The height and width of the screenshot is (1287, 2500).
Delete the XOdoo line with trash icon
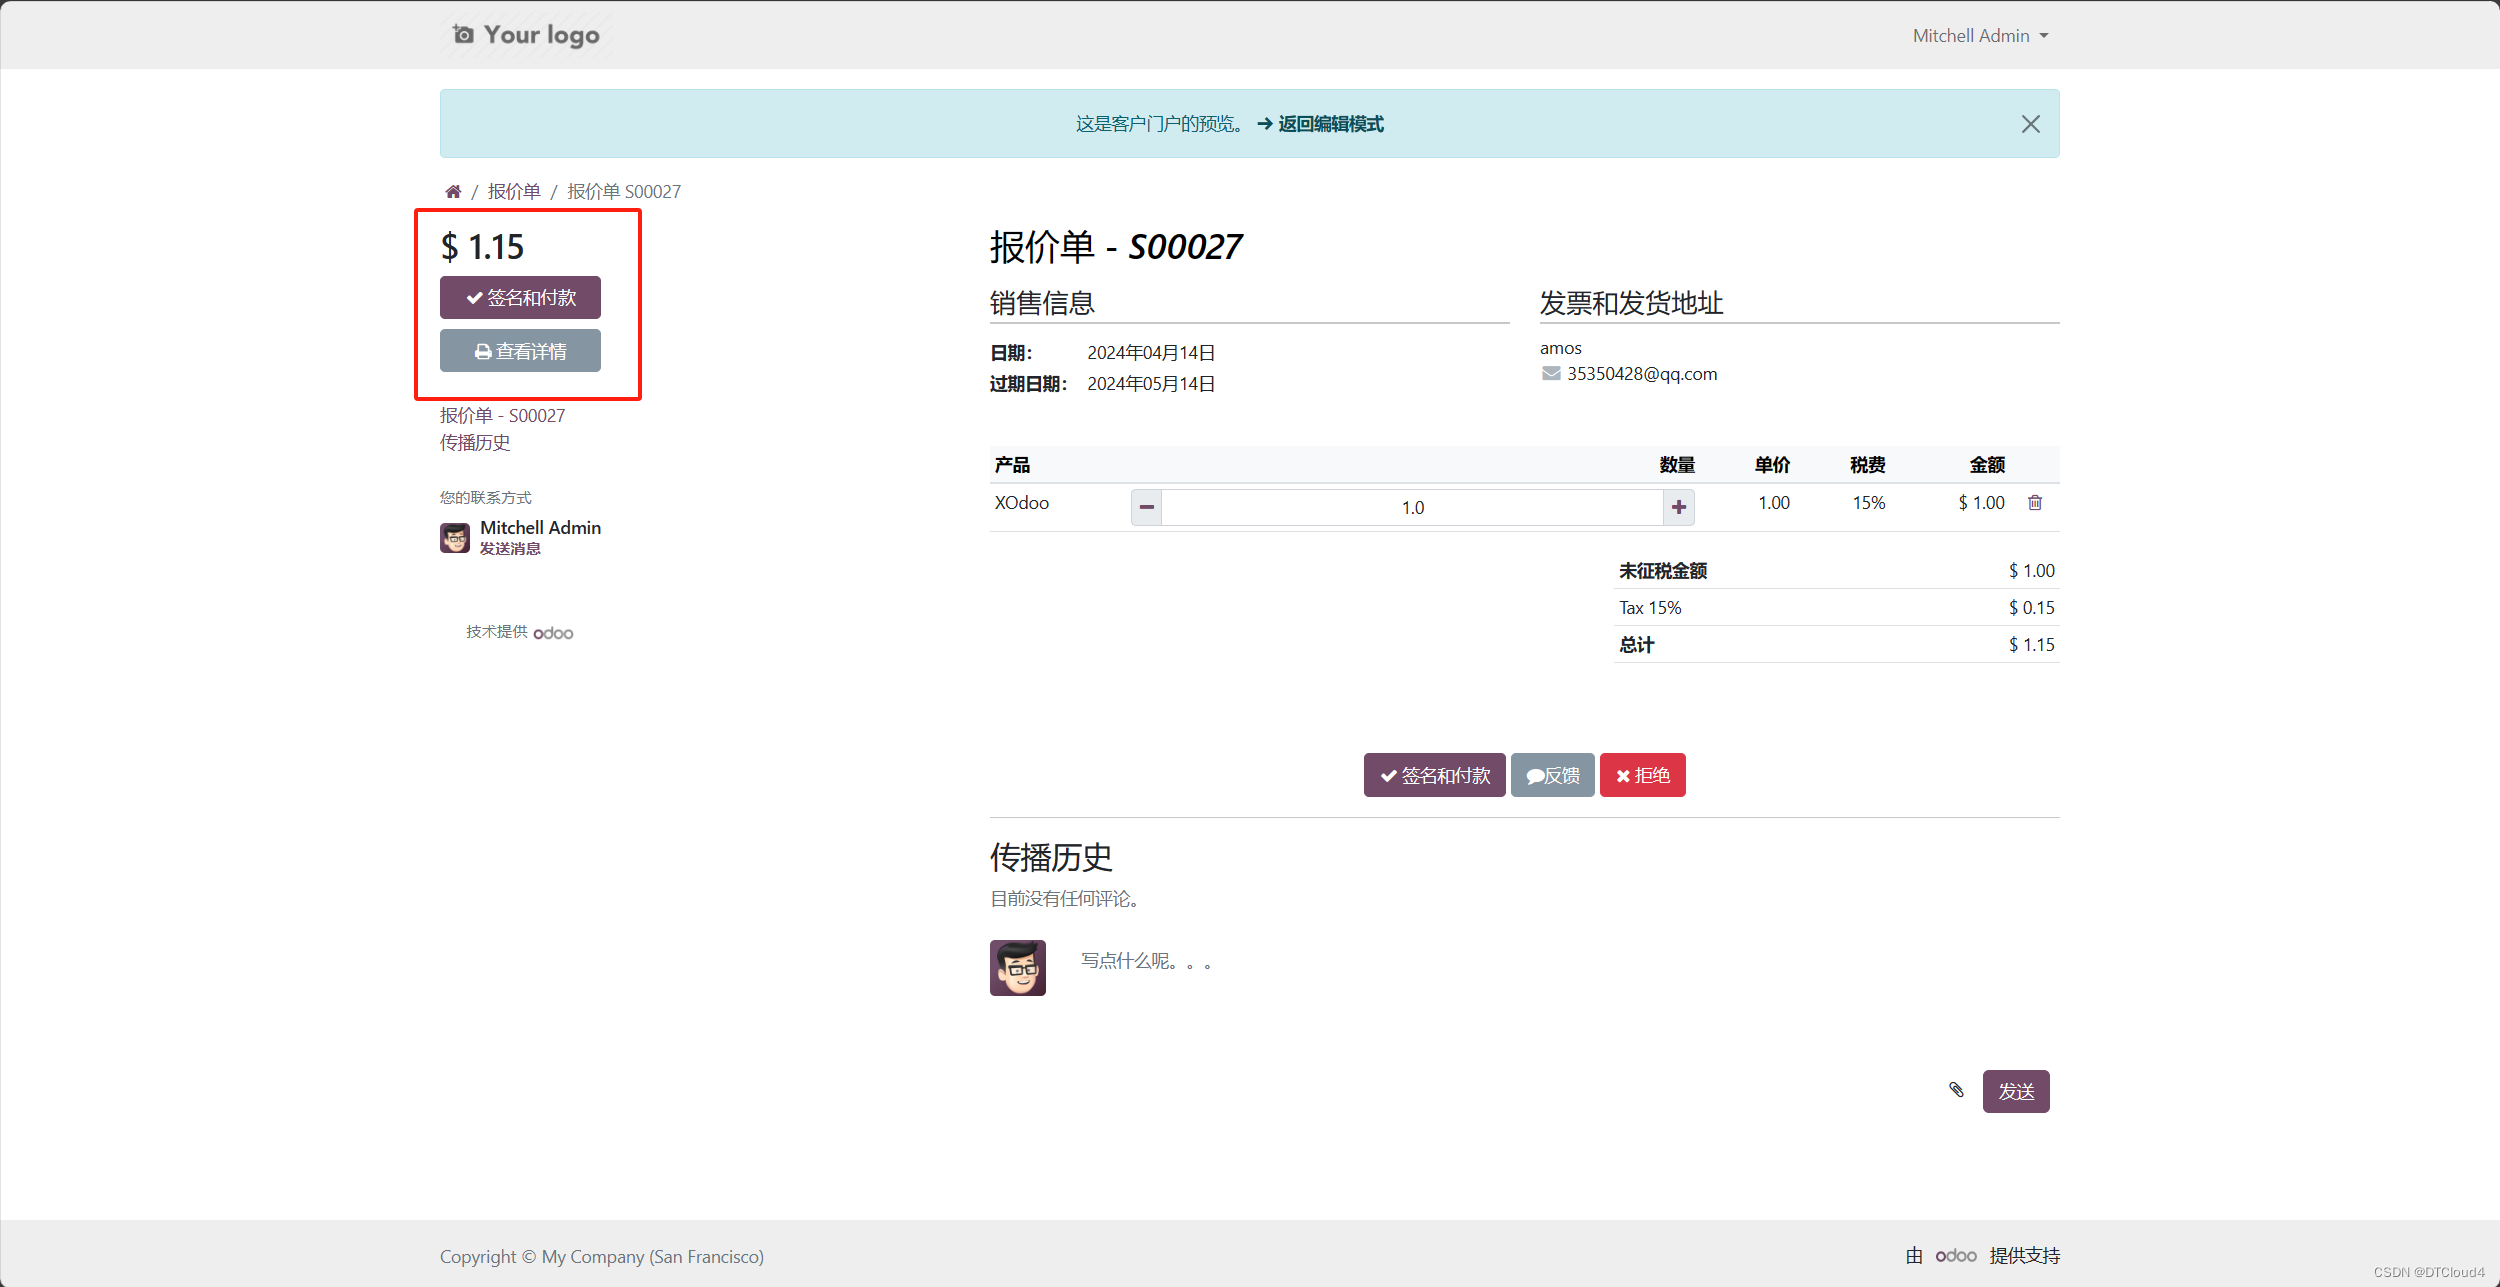tap(2034, 503)
